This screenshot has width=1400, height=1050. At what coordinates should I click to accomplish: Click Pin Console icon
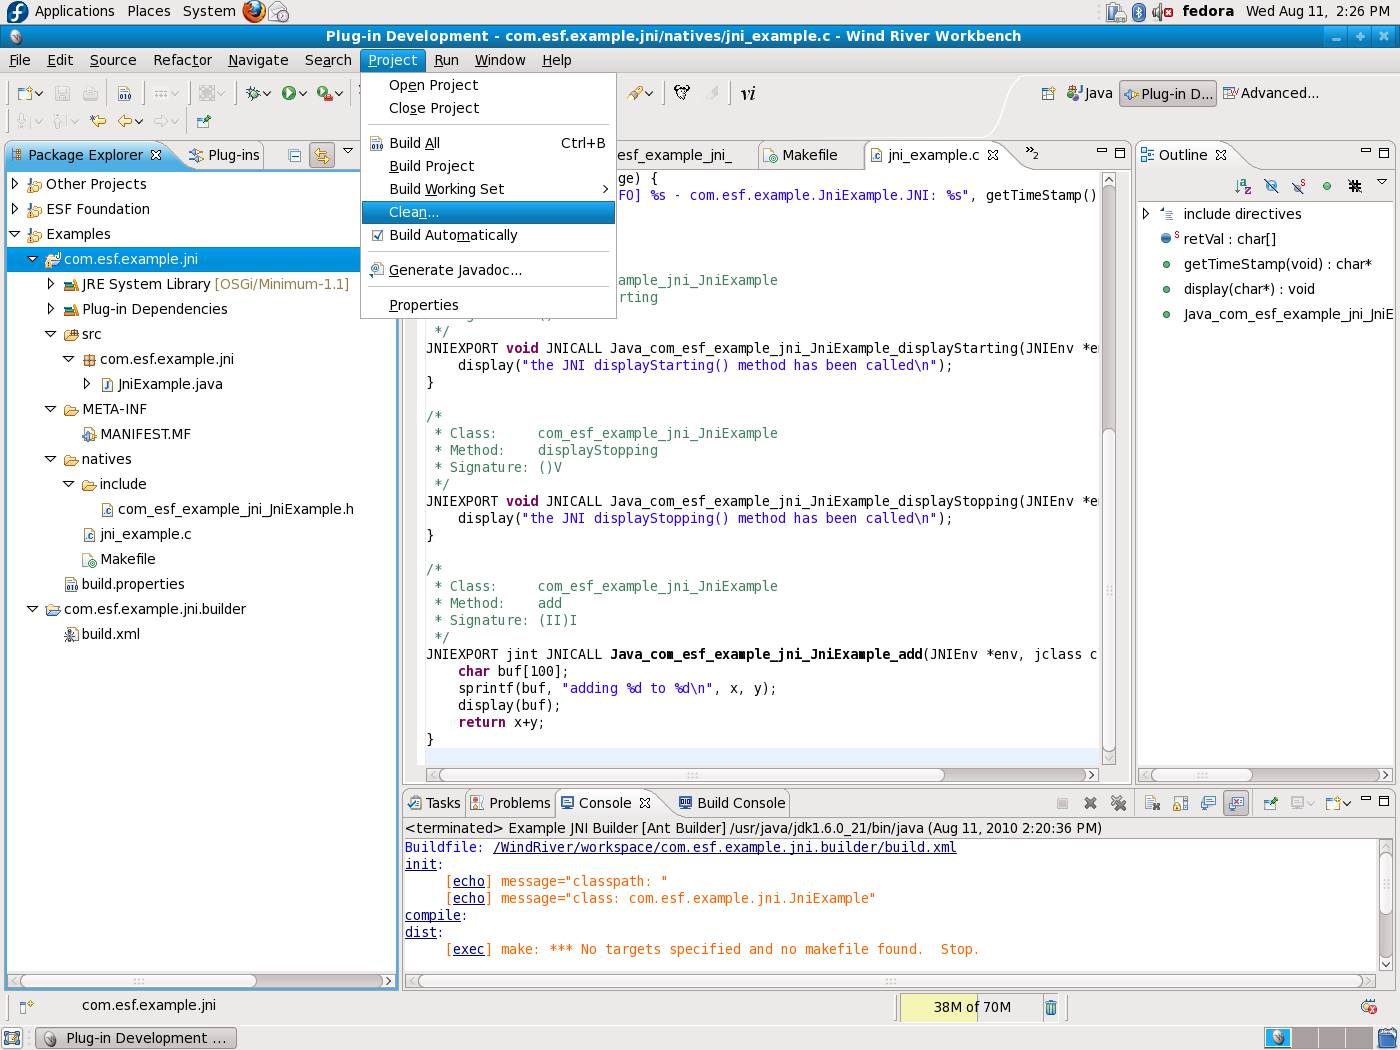(x=1270, y=803)
